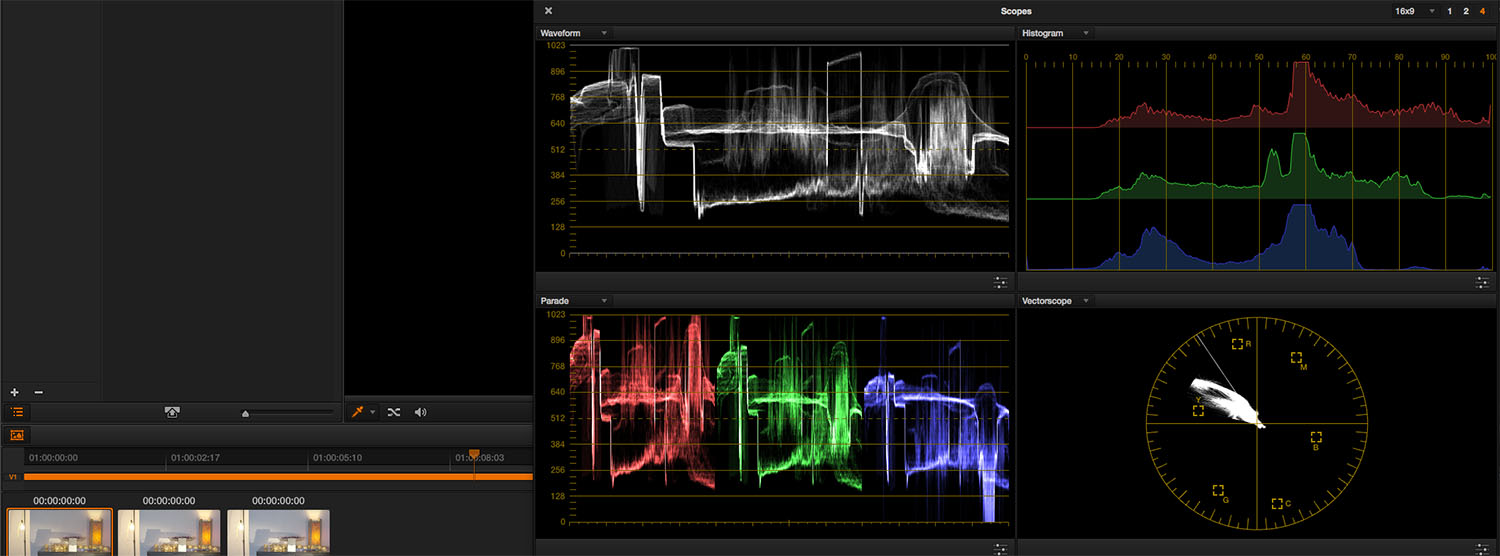Screen dimensions: 1500x556
Task: Switch to two scope layout (2)
Action: pyautogui.click(x=1466, y=11)
